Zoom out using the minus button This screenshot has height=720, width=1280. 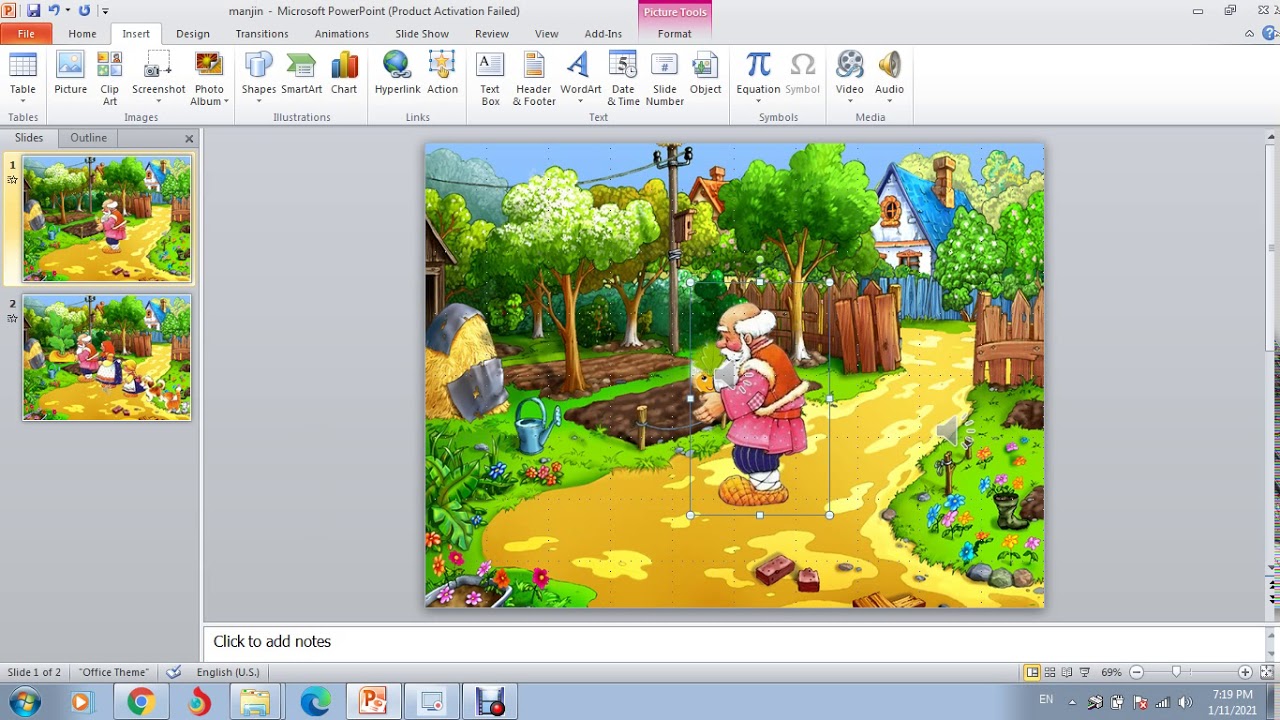[x=1136, y=672]
